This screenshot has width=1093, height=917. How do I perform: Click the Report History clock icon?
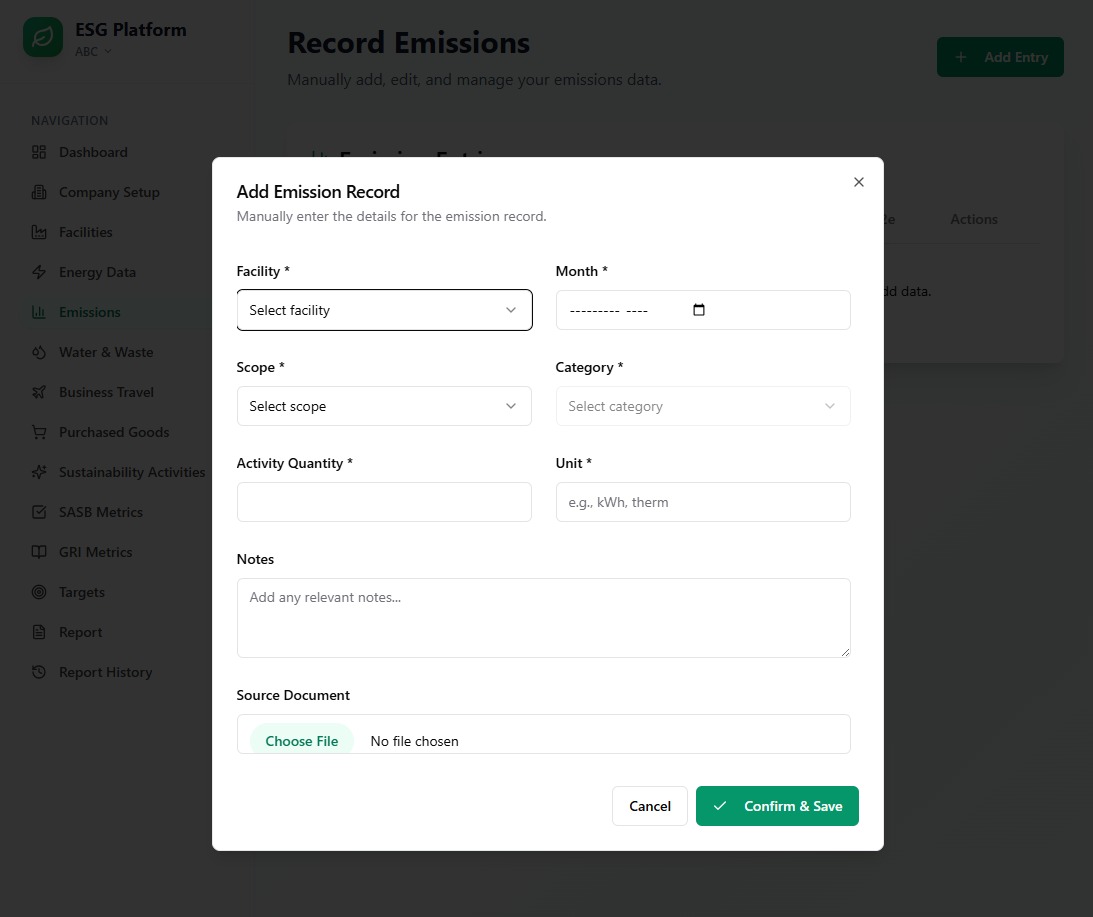click(39, 672)
